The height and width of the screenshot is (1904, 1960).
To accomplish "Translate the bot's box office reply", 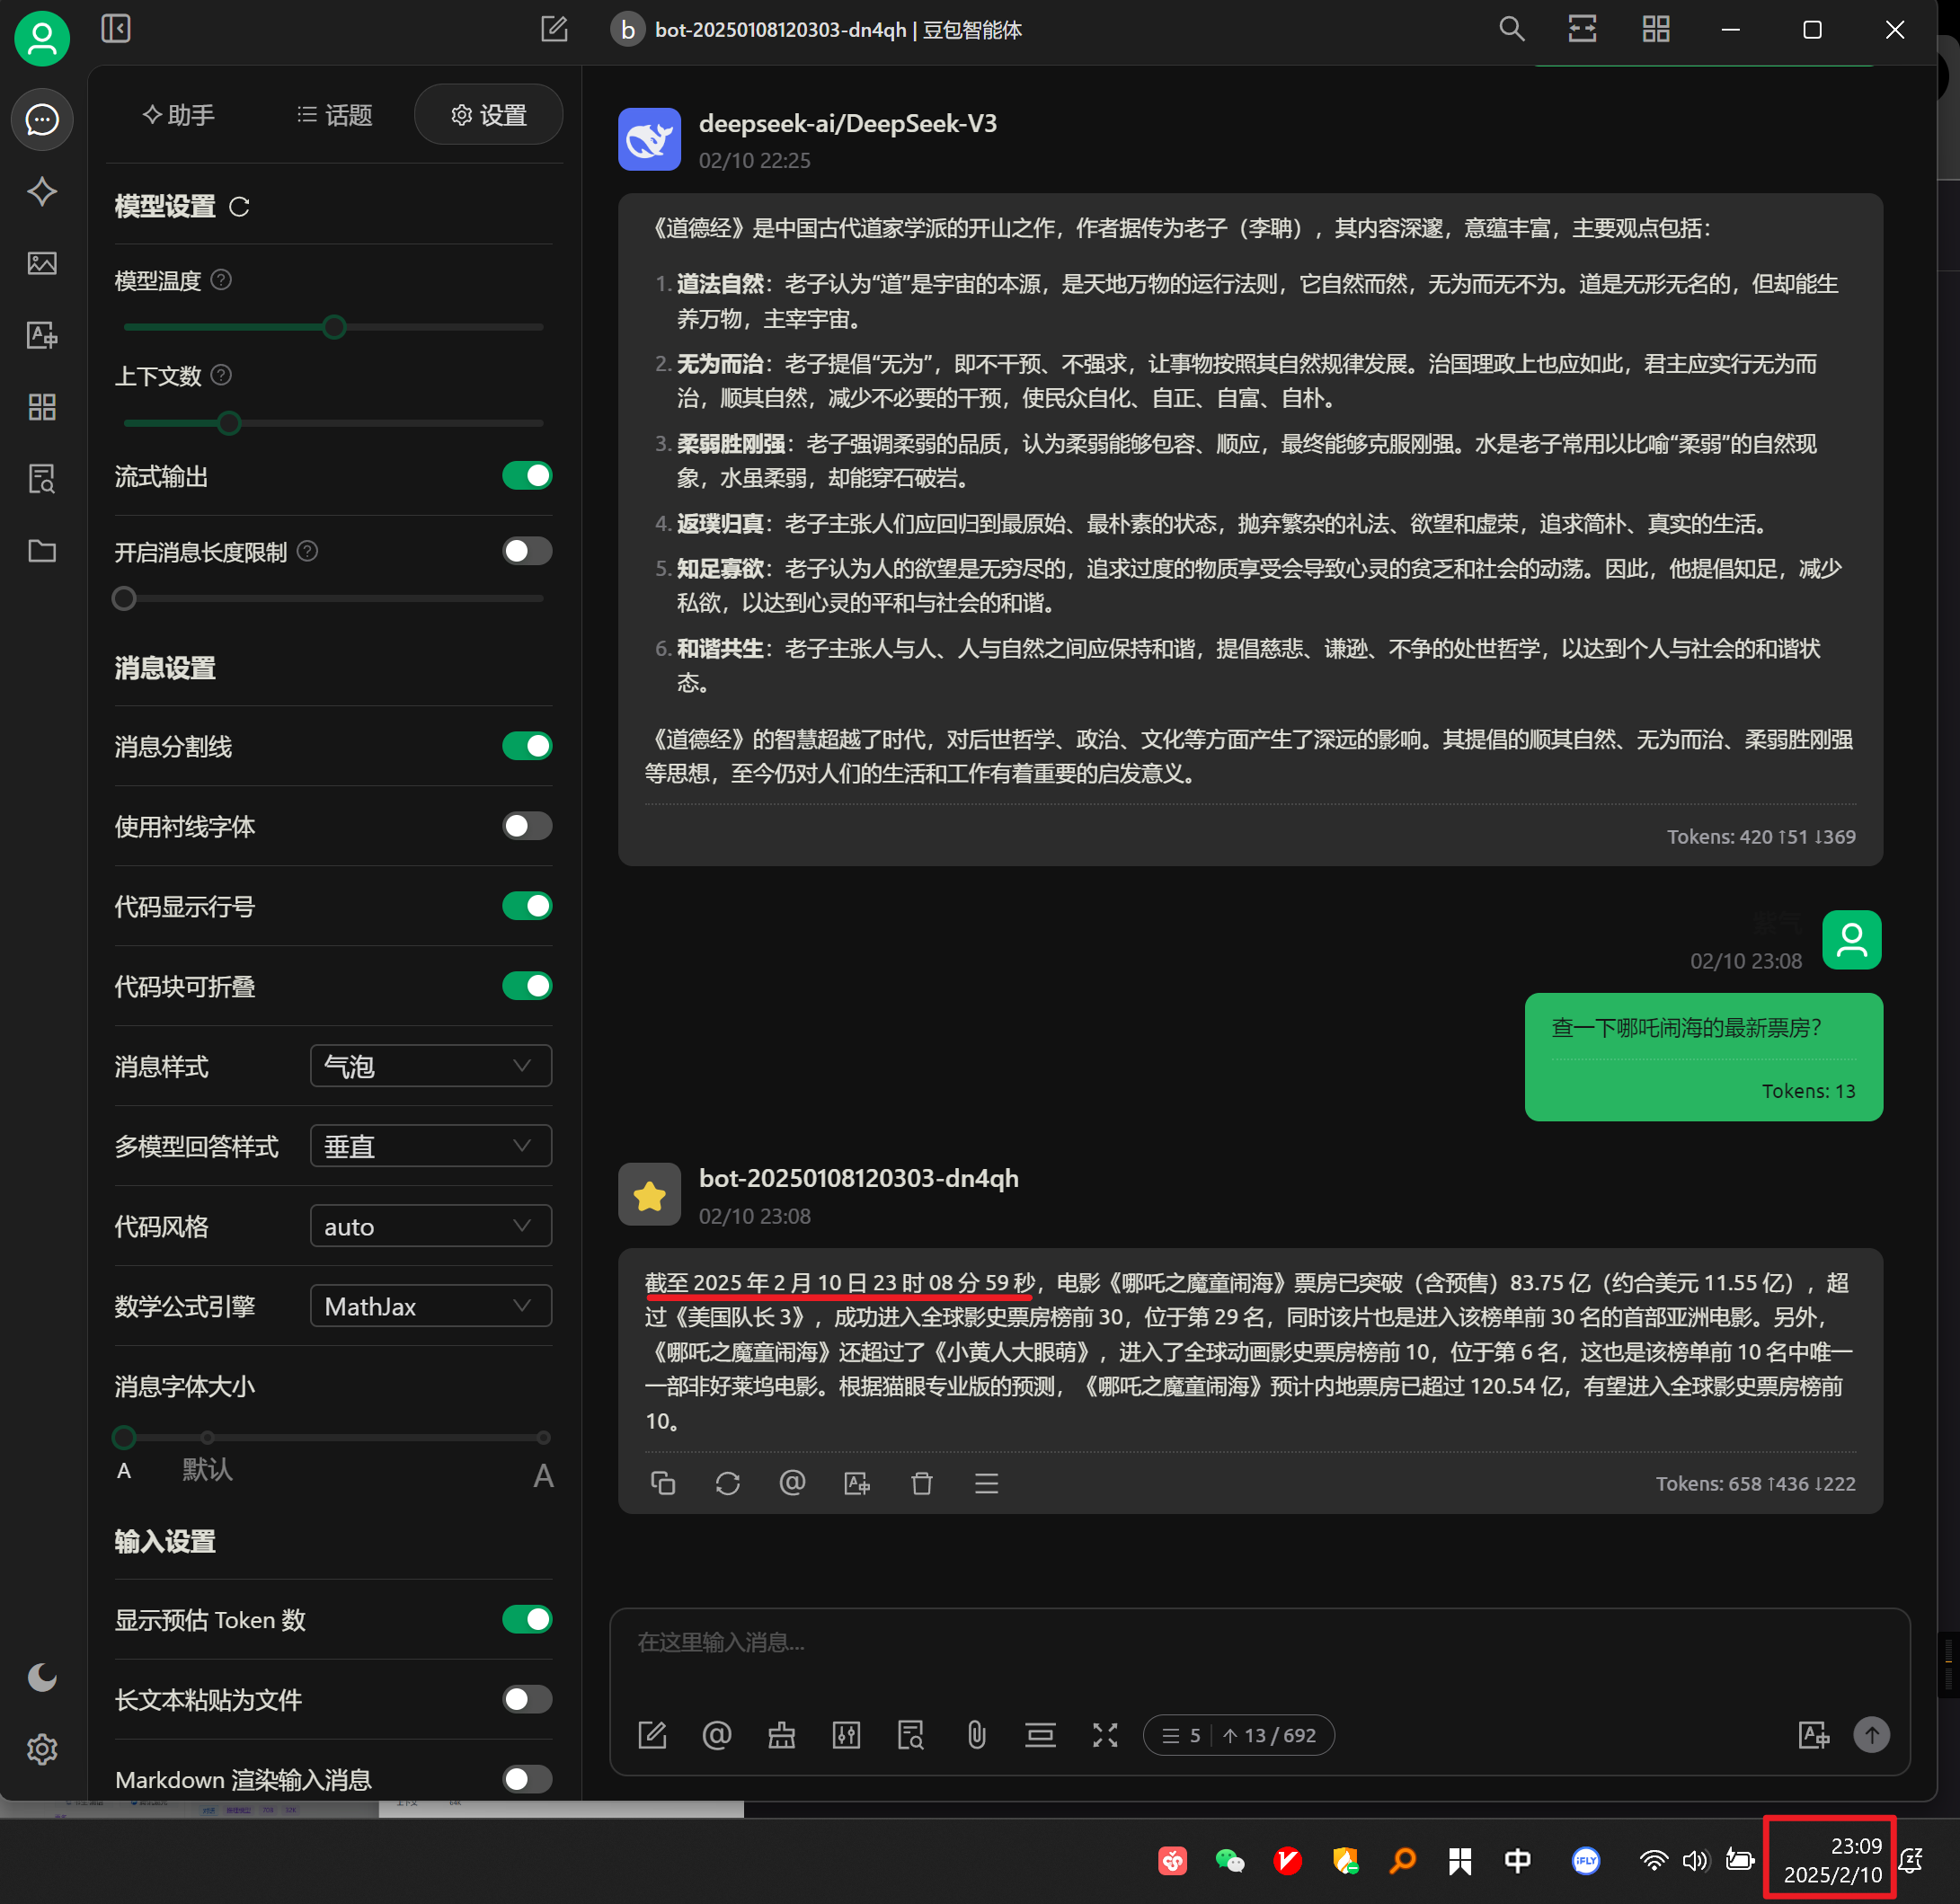I will [857, 1483].
